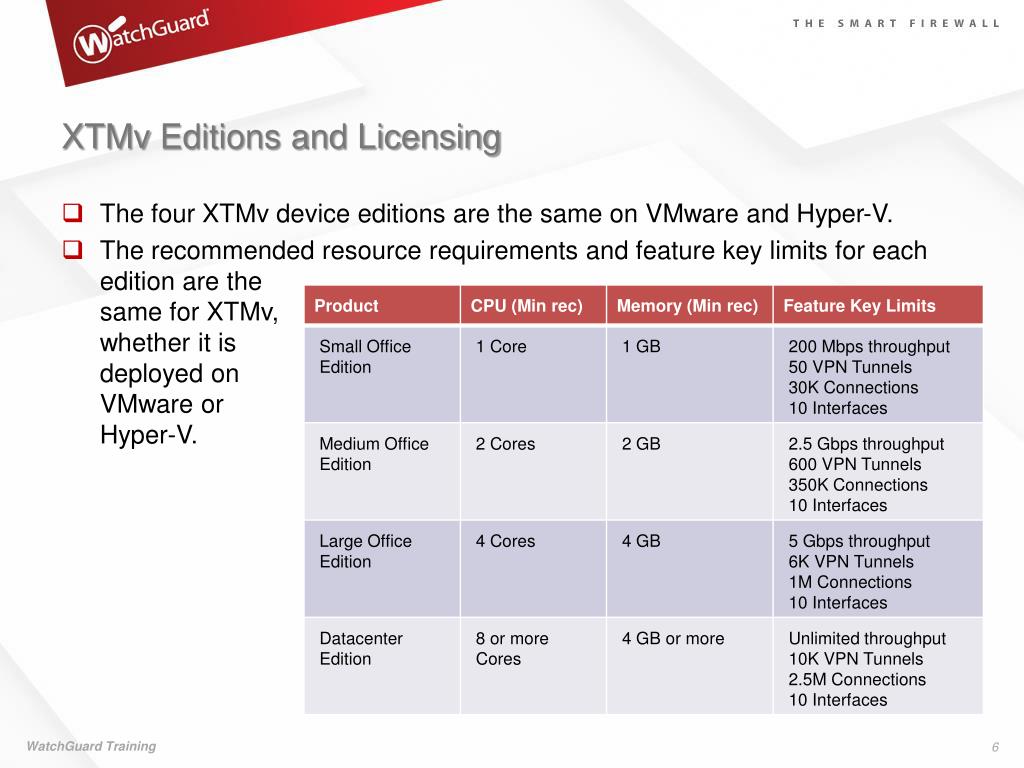
Task: Click '6K VPN Tunnels' text
Action: tap(851, 562)
